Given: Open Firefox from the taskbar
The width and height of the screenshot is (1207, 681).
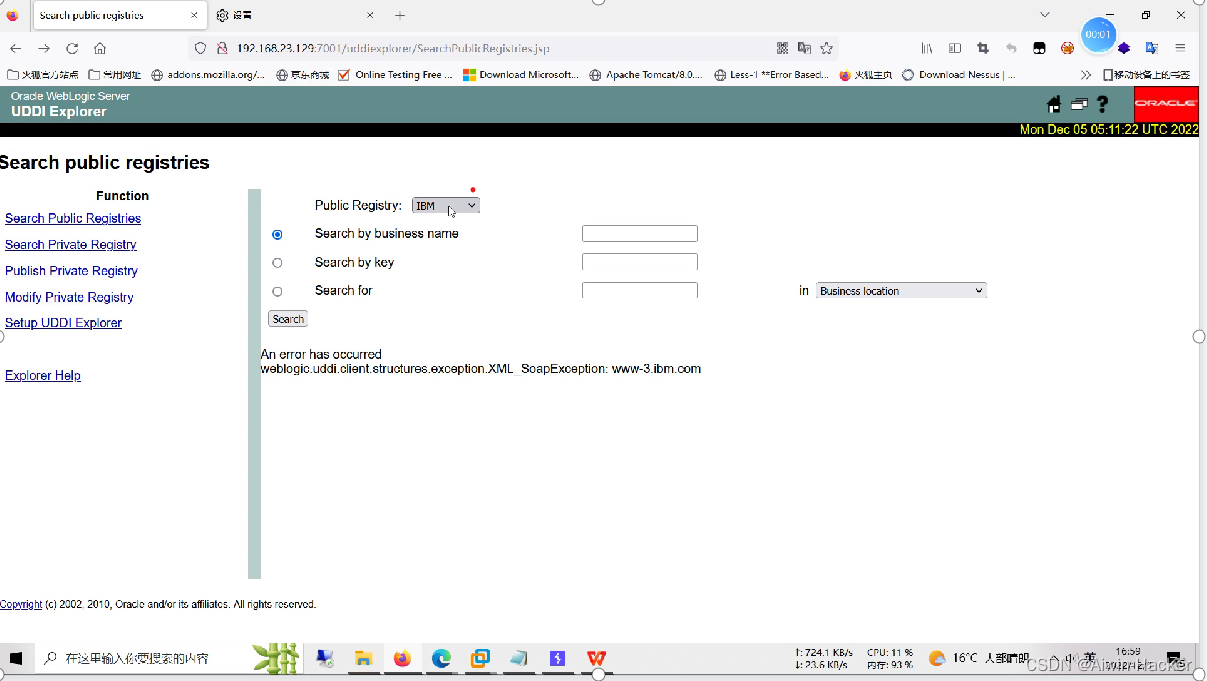Looking at the screenshot, I should click(x=402, y=658).
